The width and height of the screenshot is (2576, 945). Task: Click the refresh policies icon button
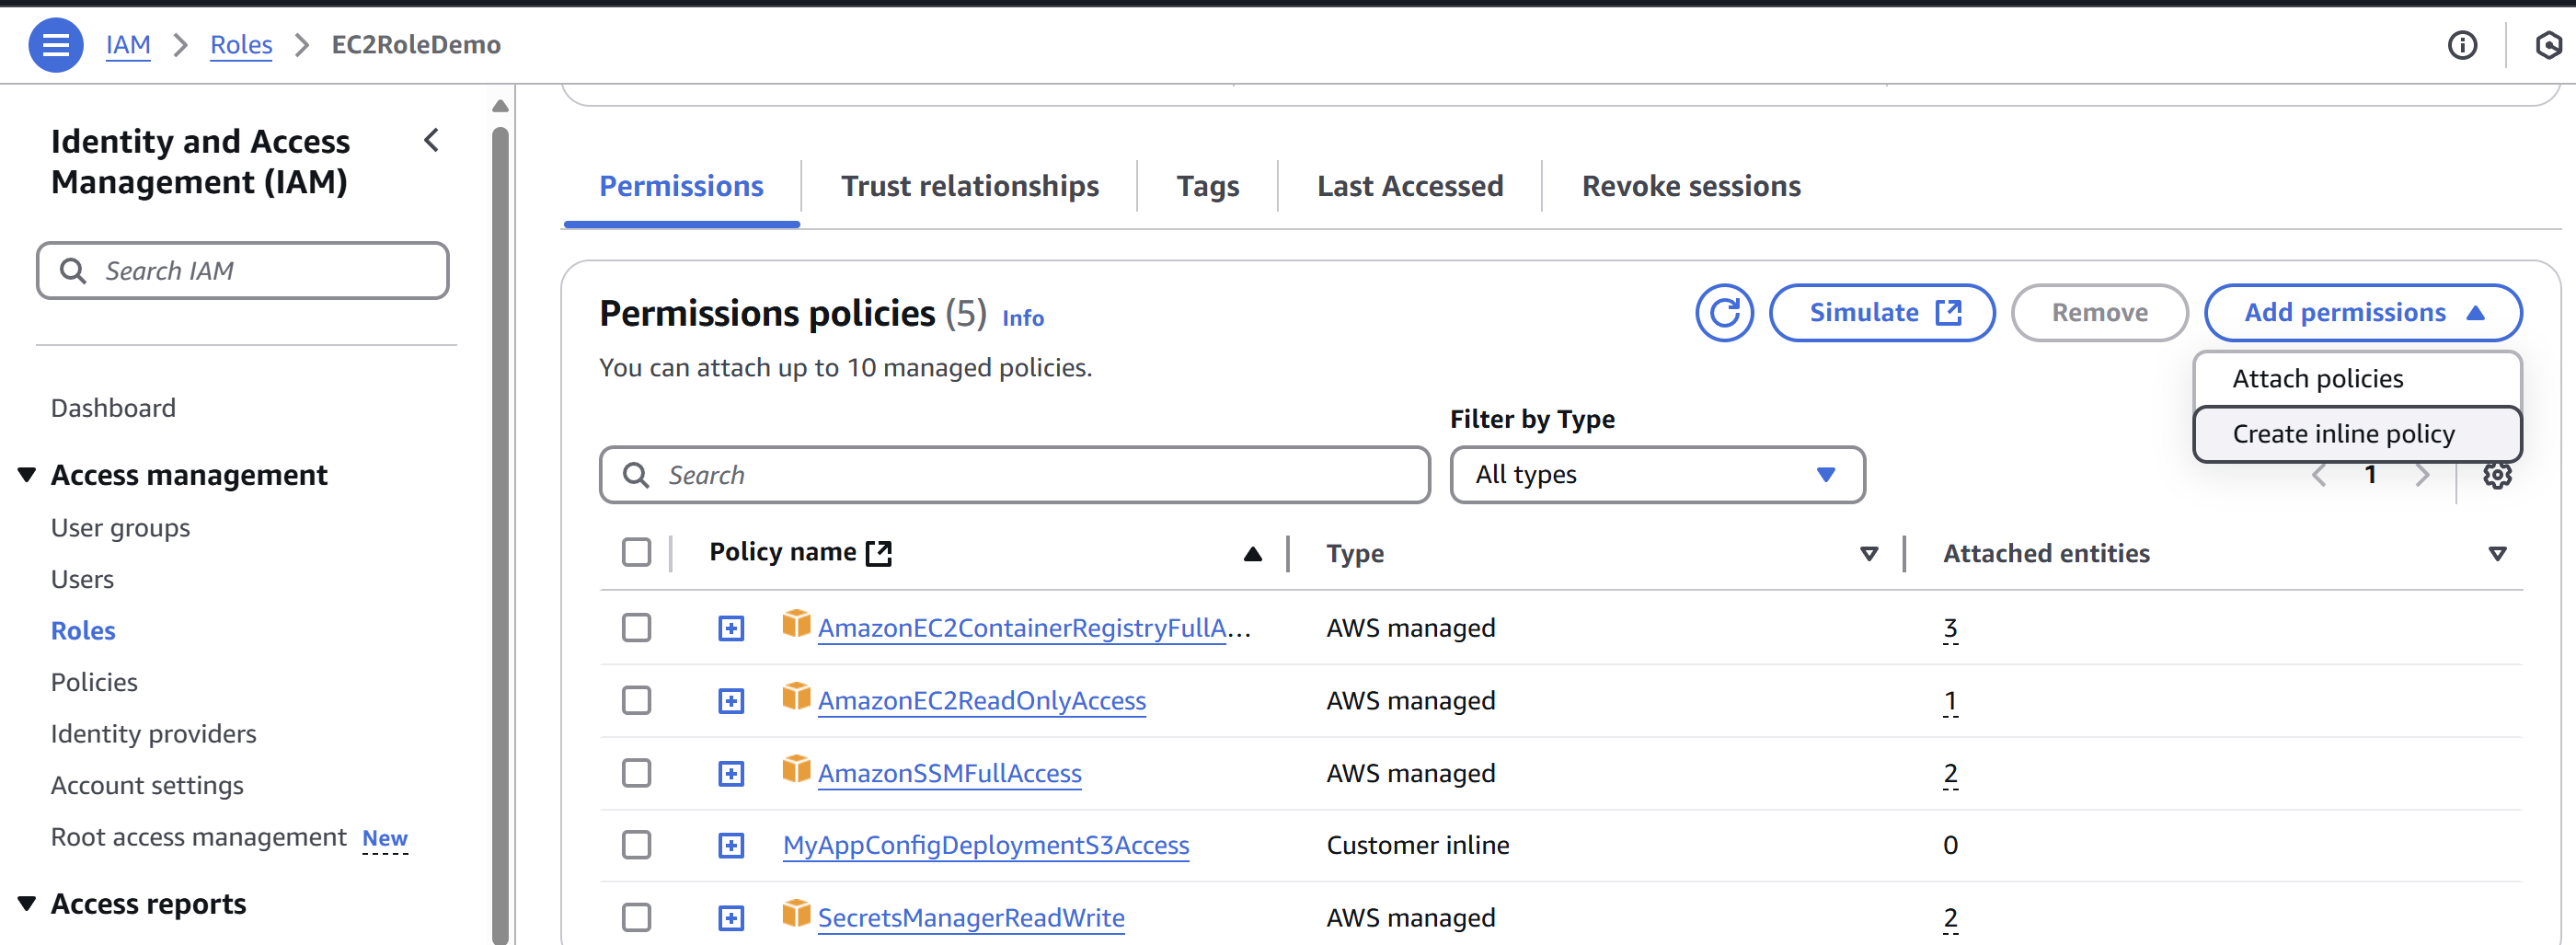tap(1724, 313)
